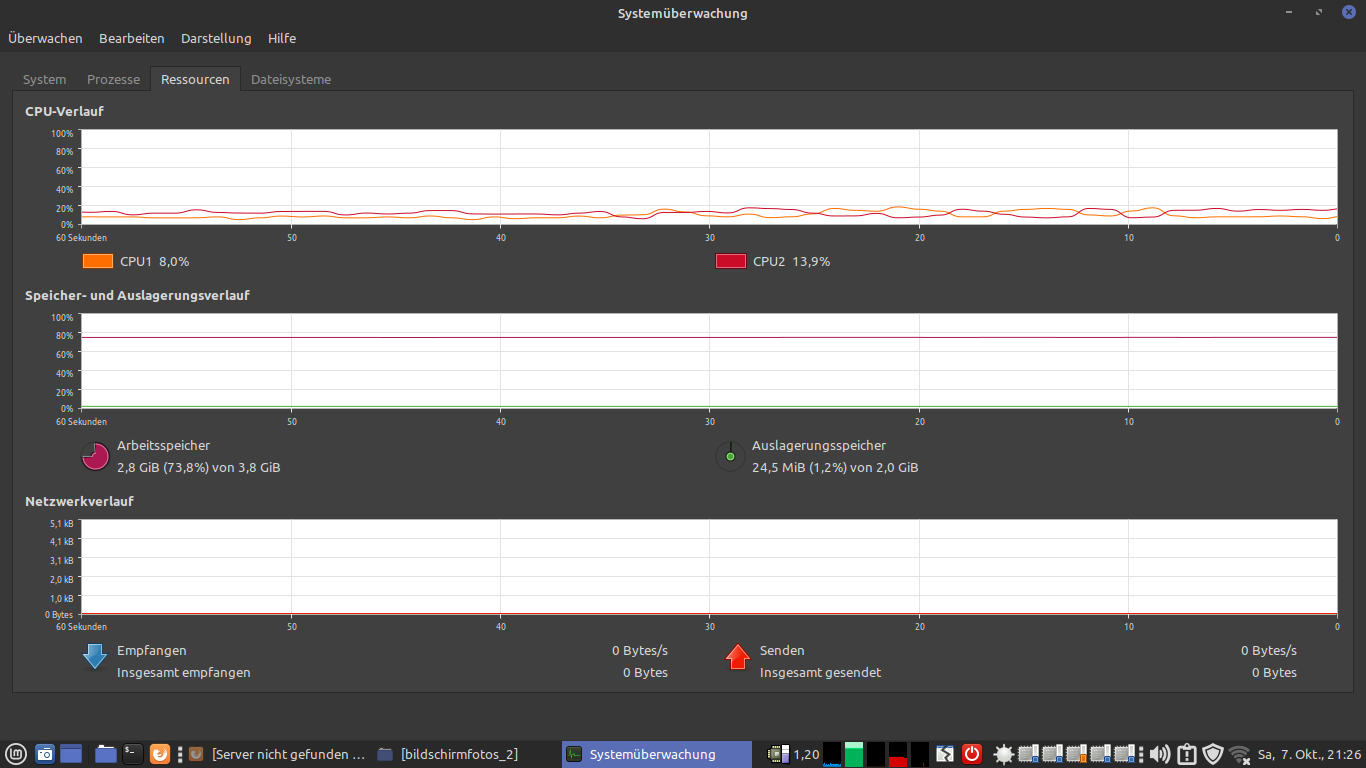Minimize the Systemüberwachung window
Viewport: 1366px width, 768px height.
(x=1291, y=13)
